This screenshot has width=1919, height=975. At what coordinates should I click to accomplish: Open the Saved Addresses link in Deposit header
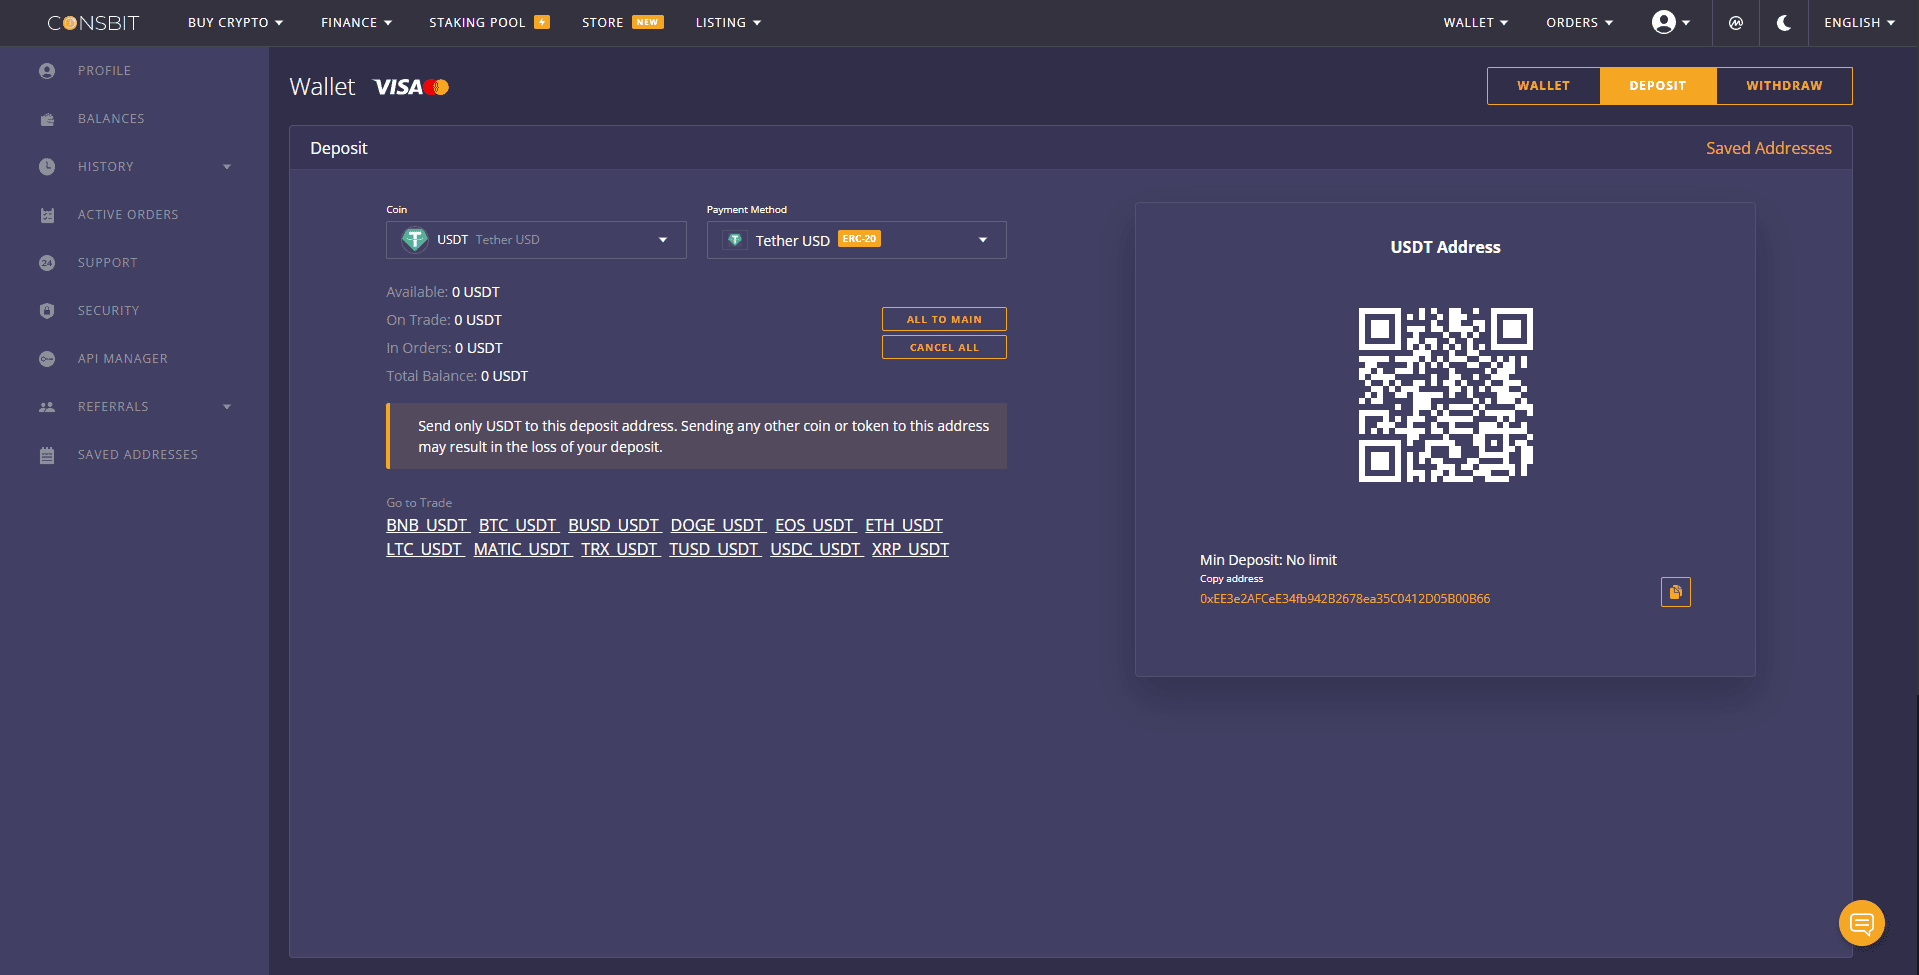click(x=1768, y=148)
